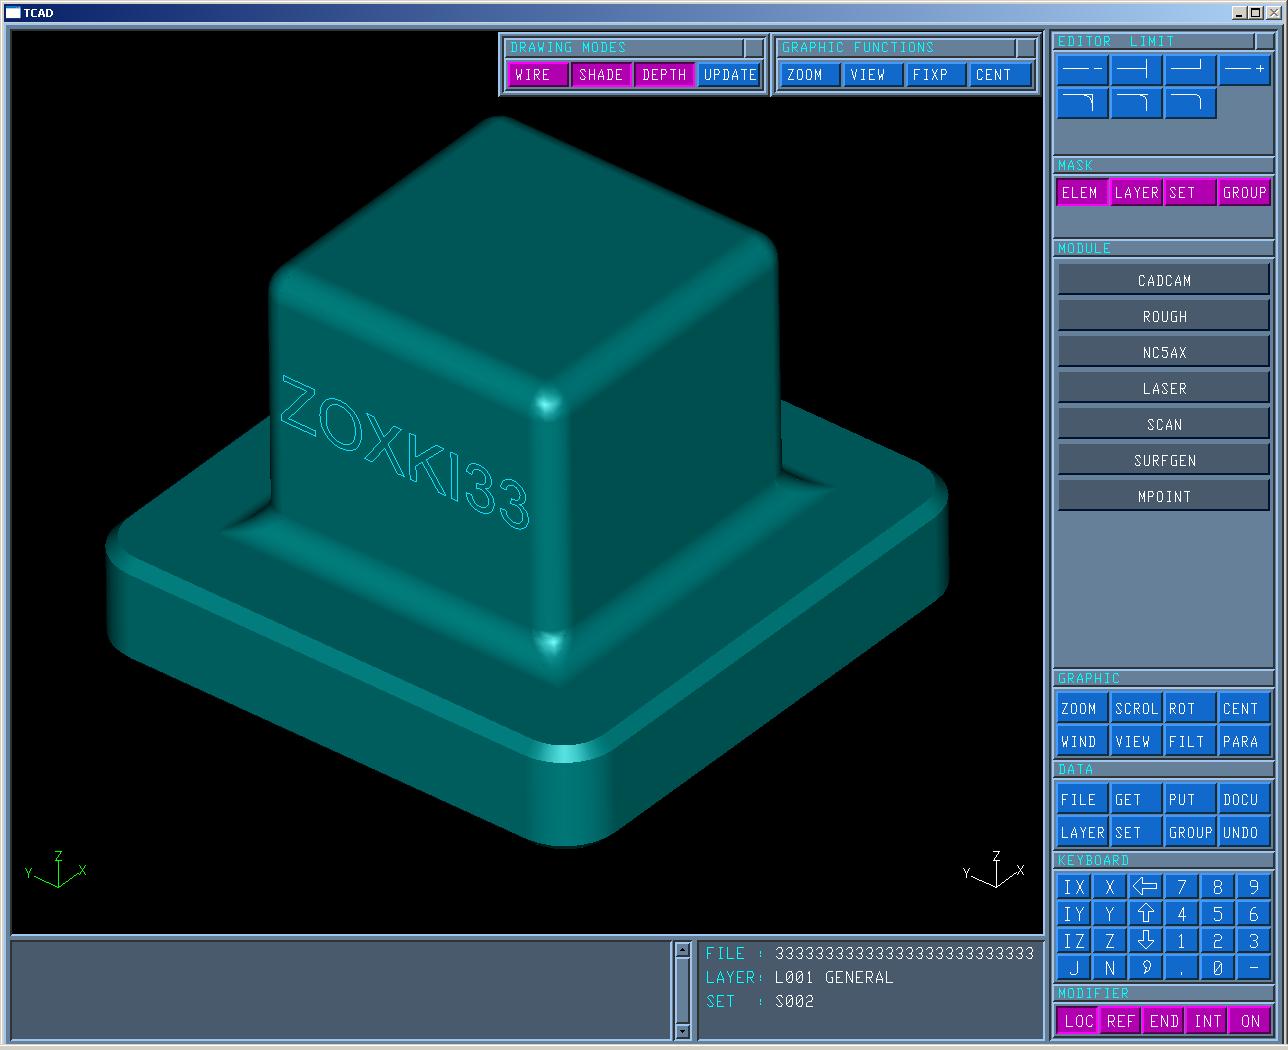Click VIEW in Graphic Functions bar
This screenshot has width=1288, height=1050.
tap(872, 75)
